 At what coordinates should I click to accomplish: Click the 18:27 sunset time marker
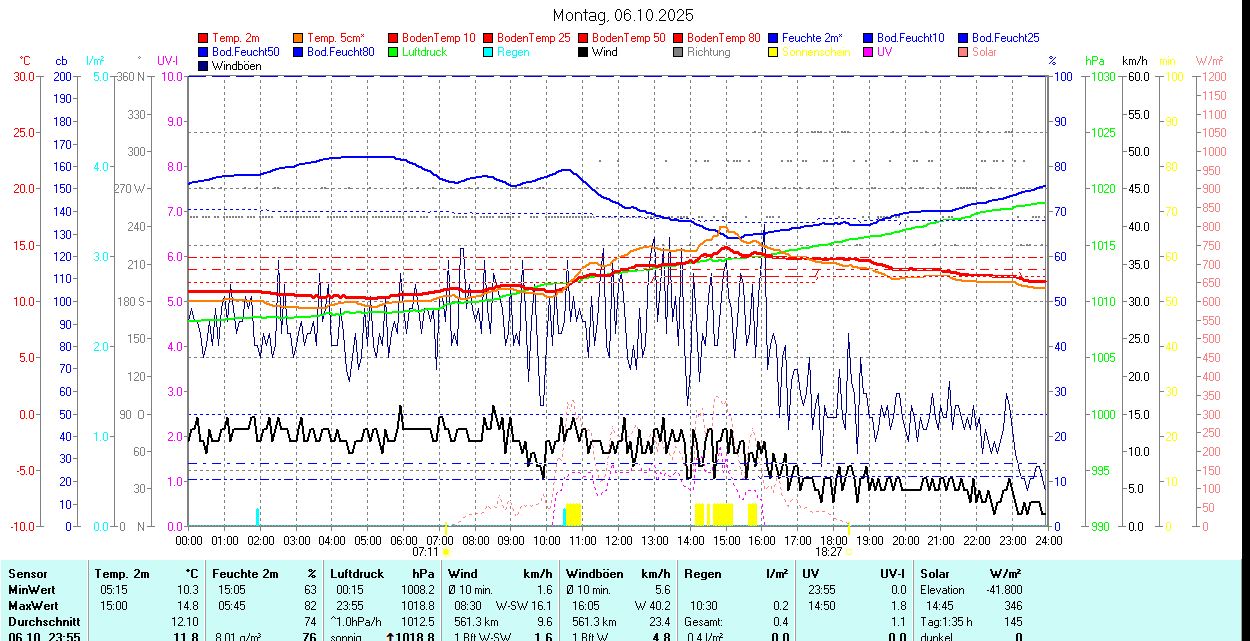828,552
